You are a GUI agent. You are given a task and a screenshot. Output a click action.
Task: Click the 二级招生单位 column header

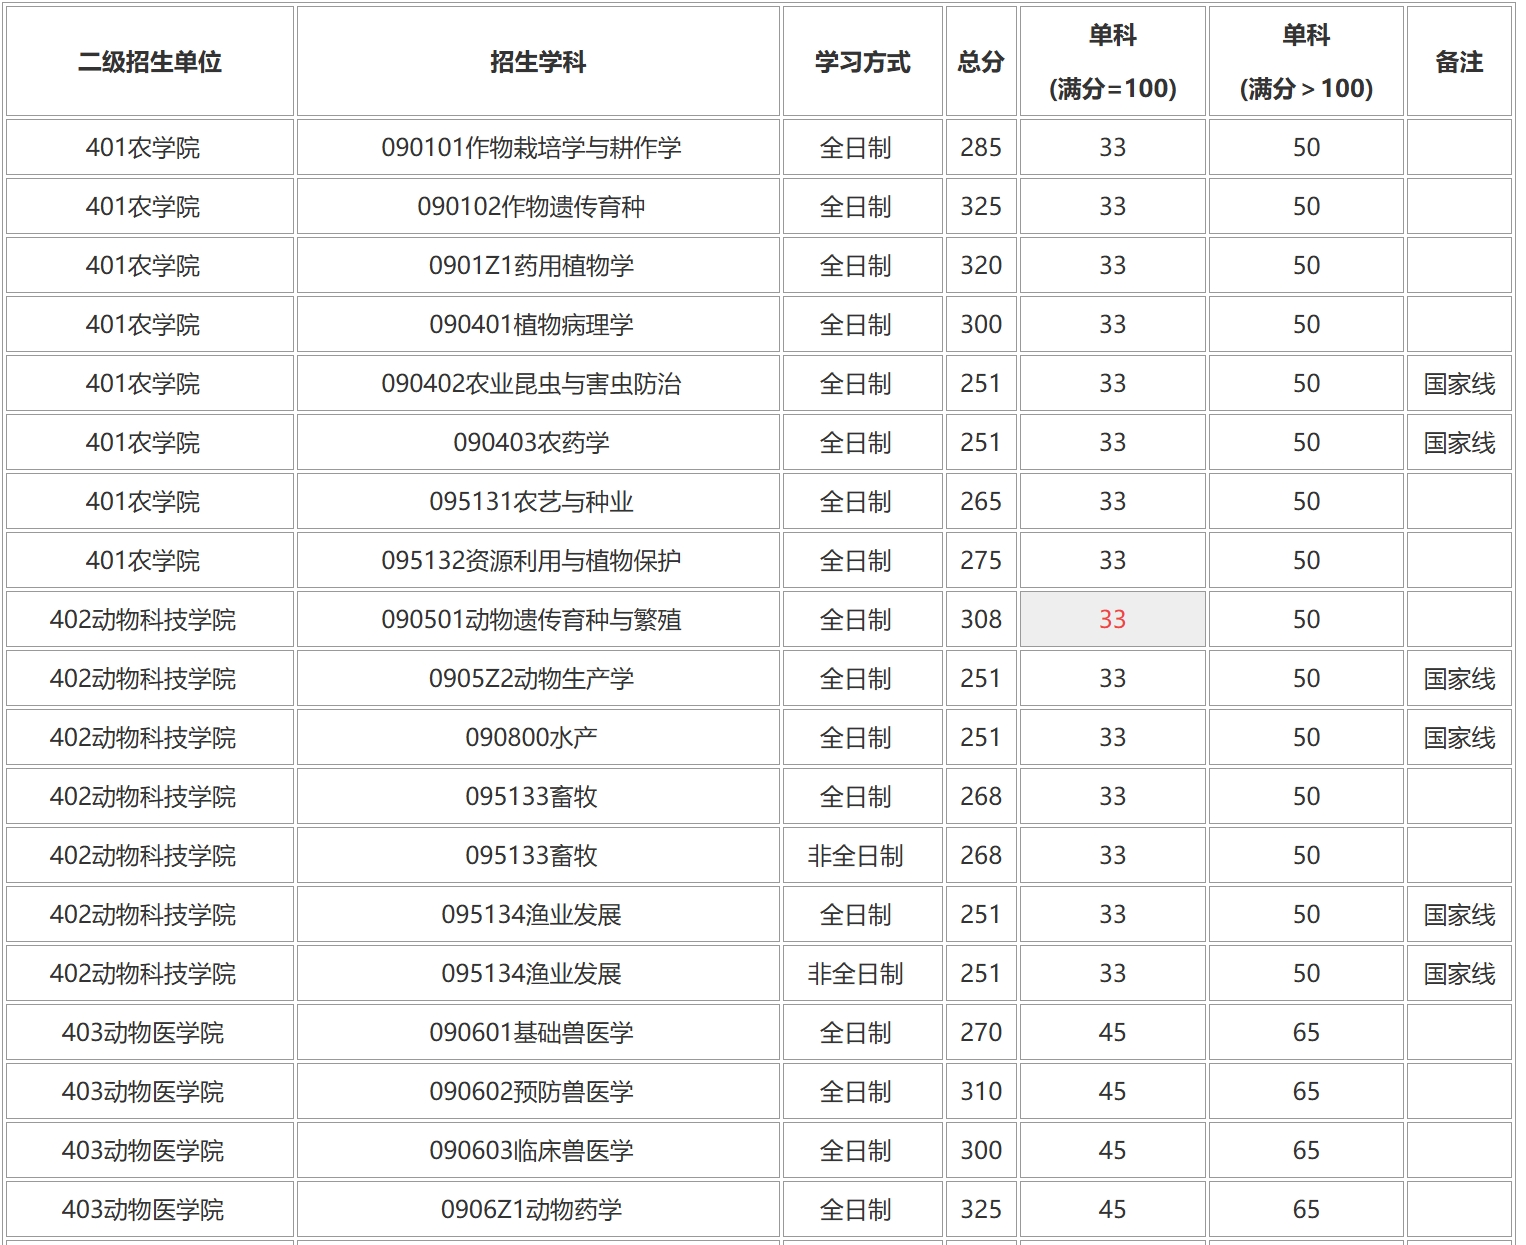coord(148,61)
